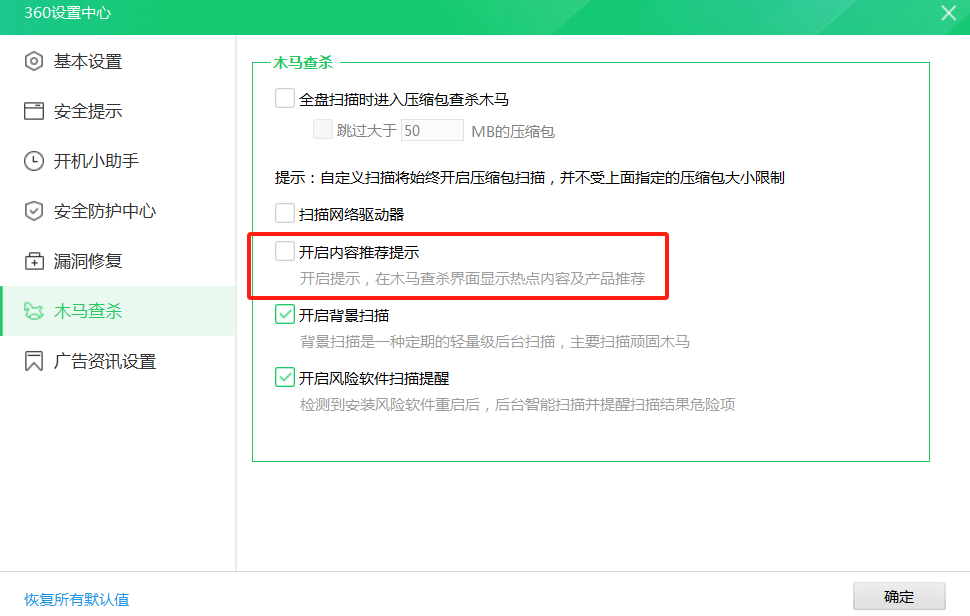This screenshot has width=970, height=616.
Task: Click the 提示：自定义扫描 hint text
Action: point(530,178)
